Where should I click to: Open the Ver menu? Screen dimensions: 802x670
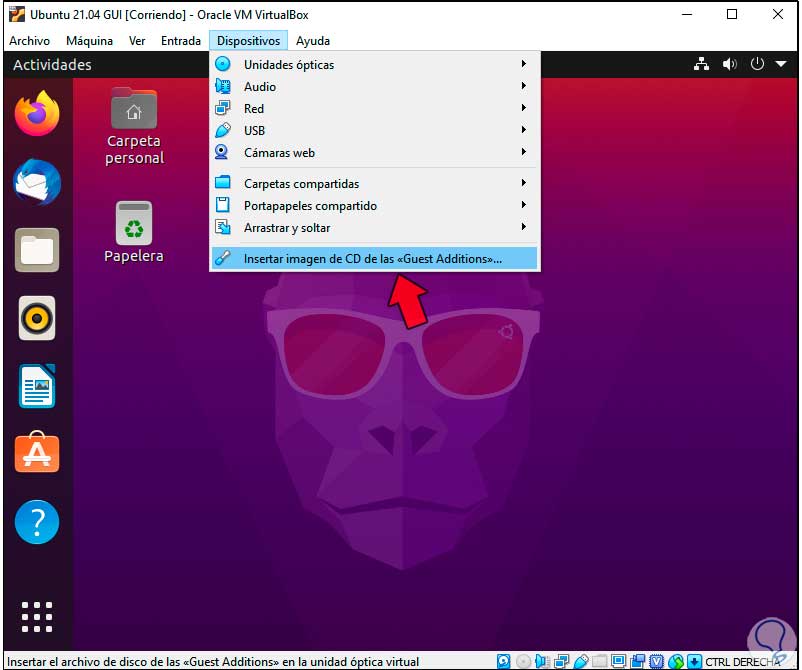[137, 41]
